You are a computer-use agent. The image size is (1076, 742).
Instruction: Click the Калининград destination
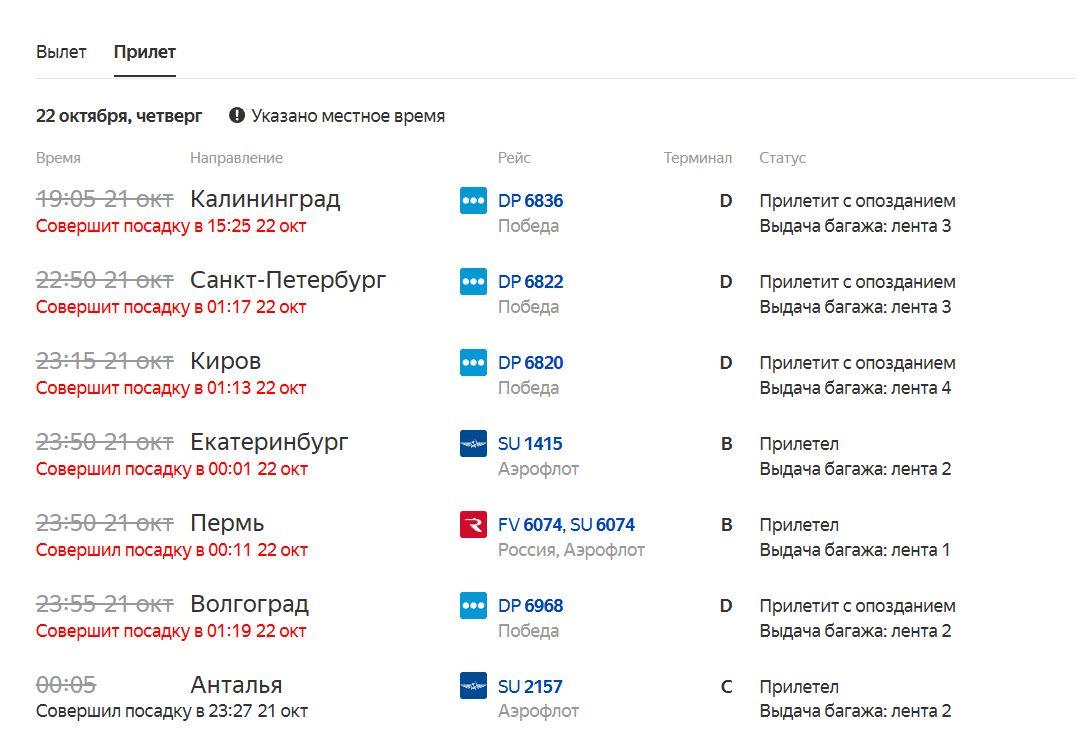(x=265, y=199)
